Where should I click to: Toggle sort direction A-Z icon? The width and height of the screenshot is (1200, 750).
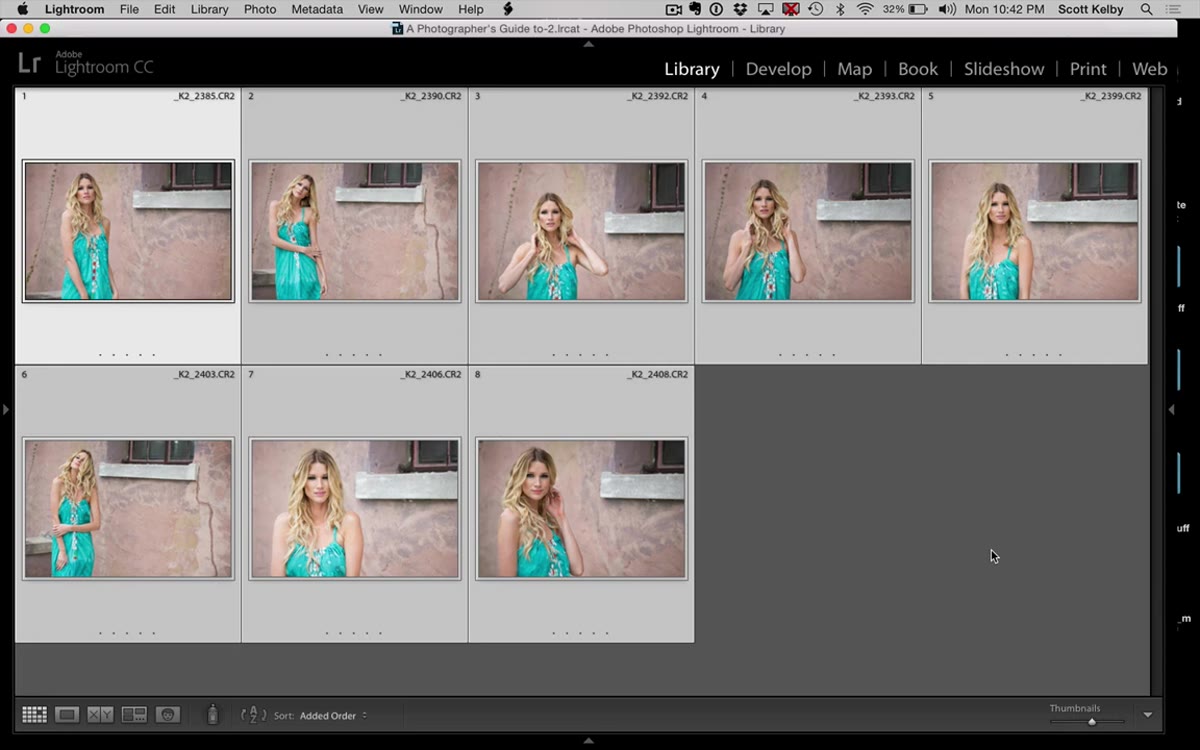click(253, 714)
